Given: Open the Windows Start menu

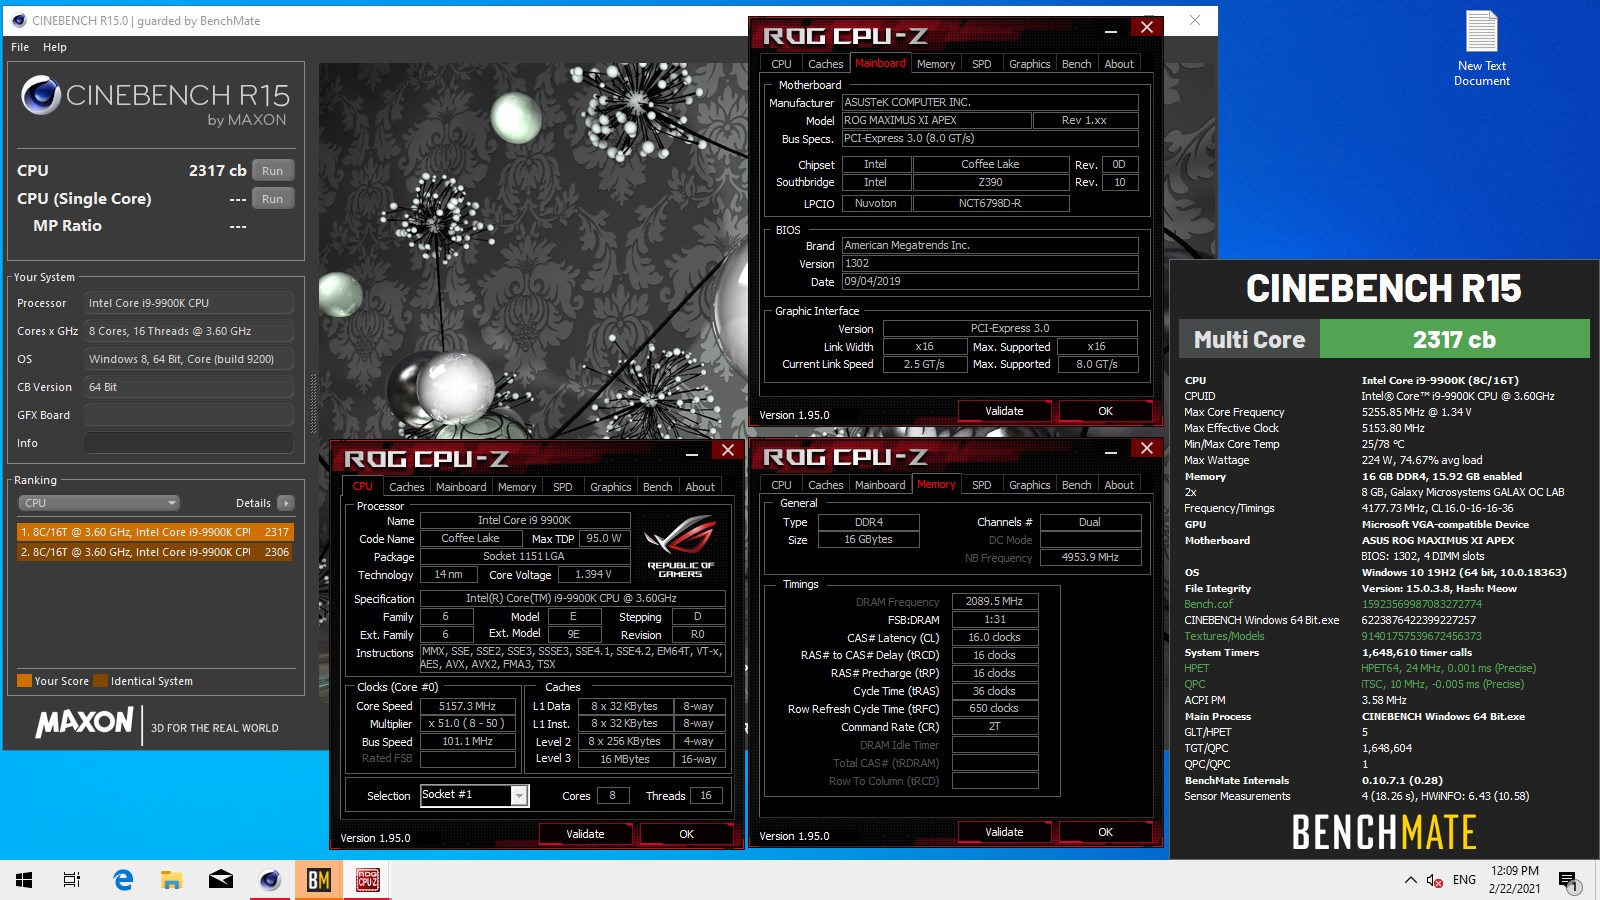Looking at the screenshot, I should 24,880.
